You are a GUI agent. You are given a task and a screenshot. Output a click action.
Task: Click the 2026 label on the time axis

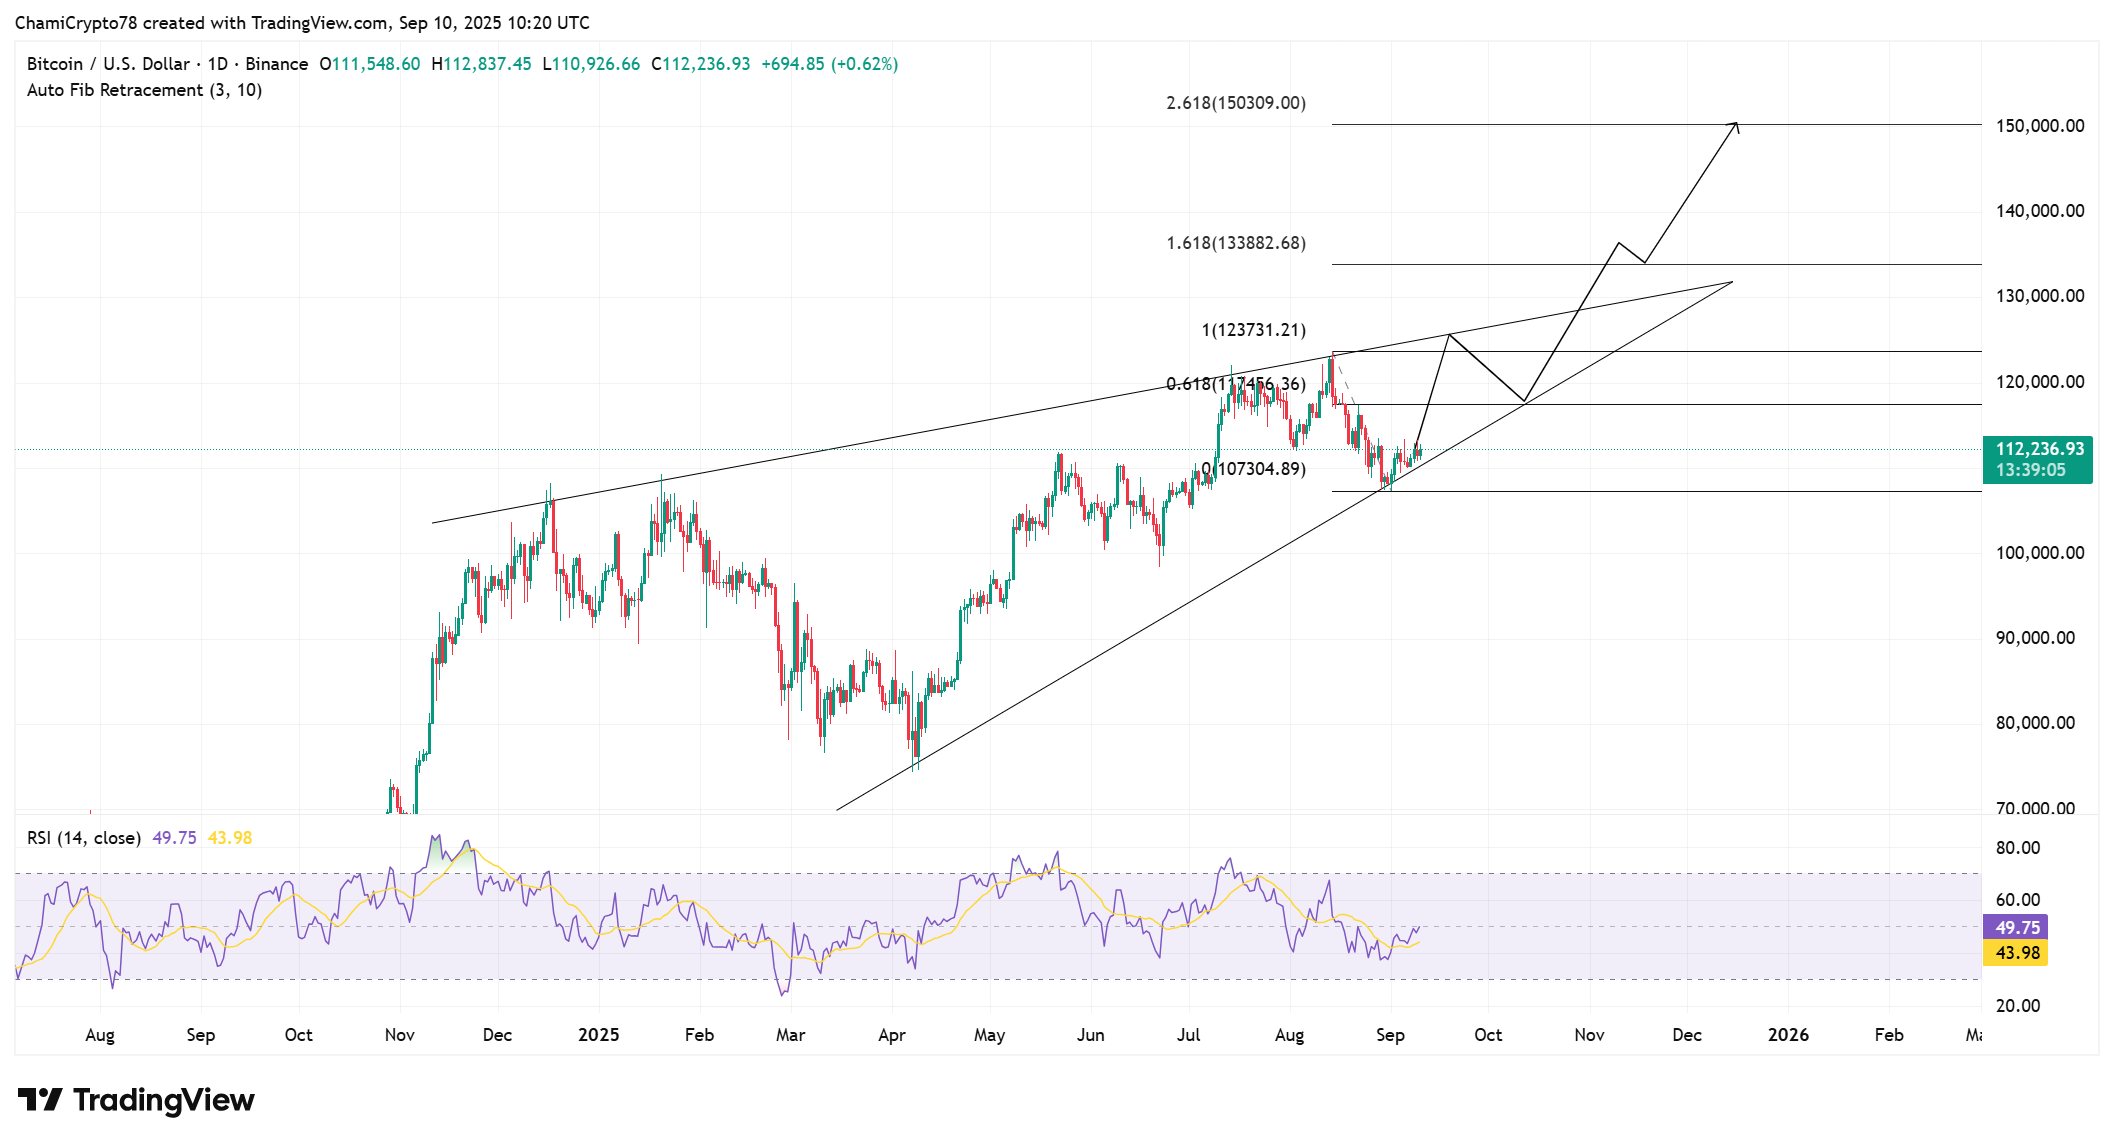click(1787, 1035)
